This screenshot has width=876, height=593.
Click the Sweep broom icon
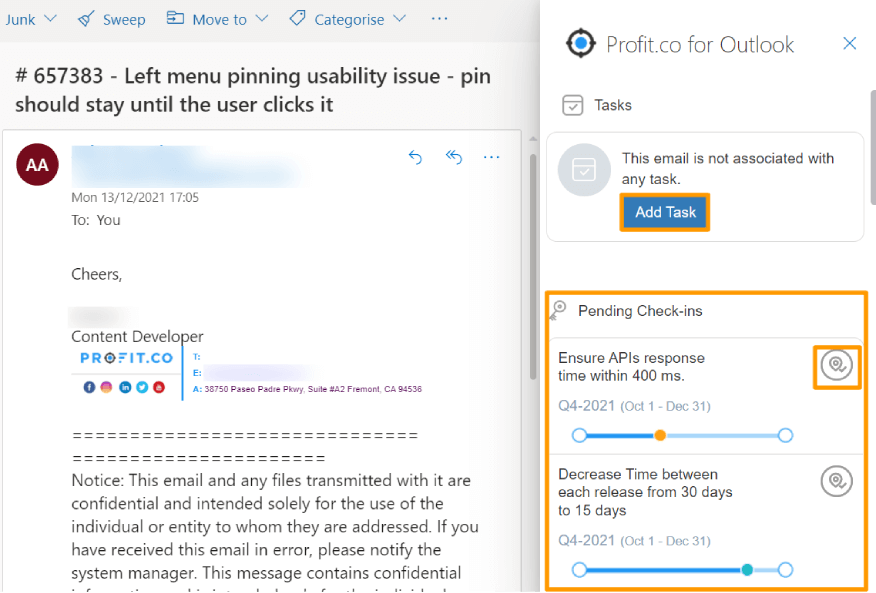click(x=86, y=20)
